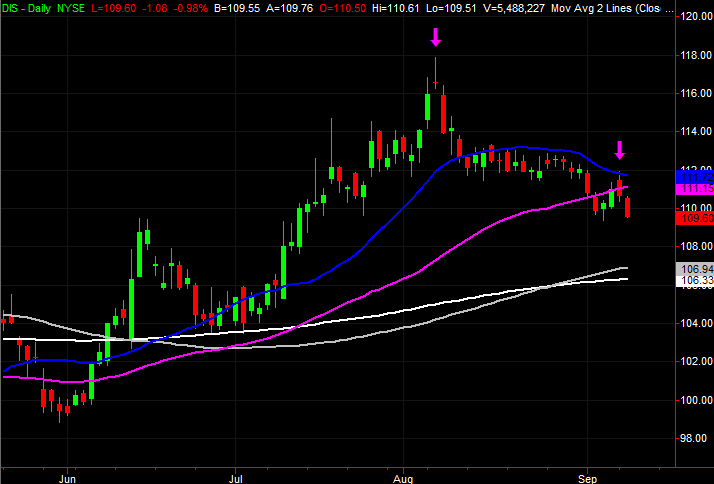This screenshot has height=484, width=714.
Task: Click the -1.08 net change value
Action: tap(155, 8)
